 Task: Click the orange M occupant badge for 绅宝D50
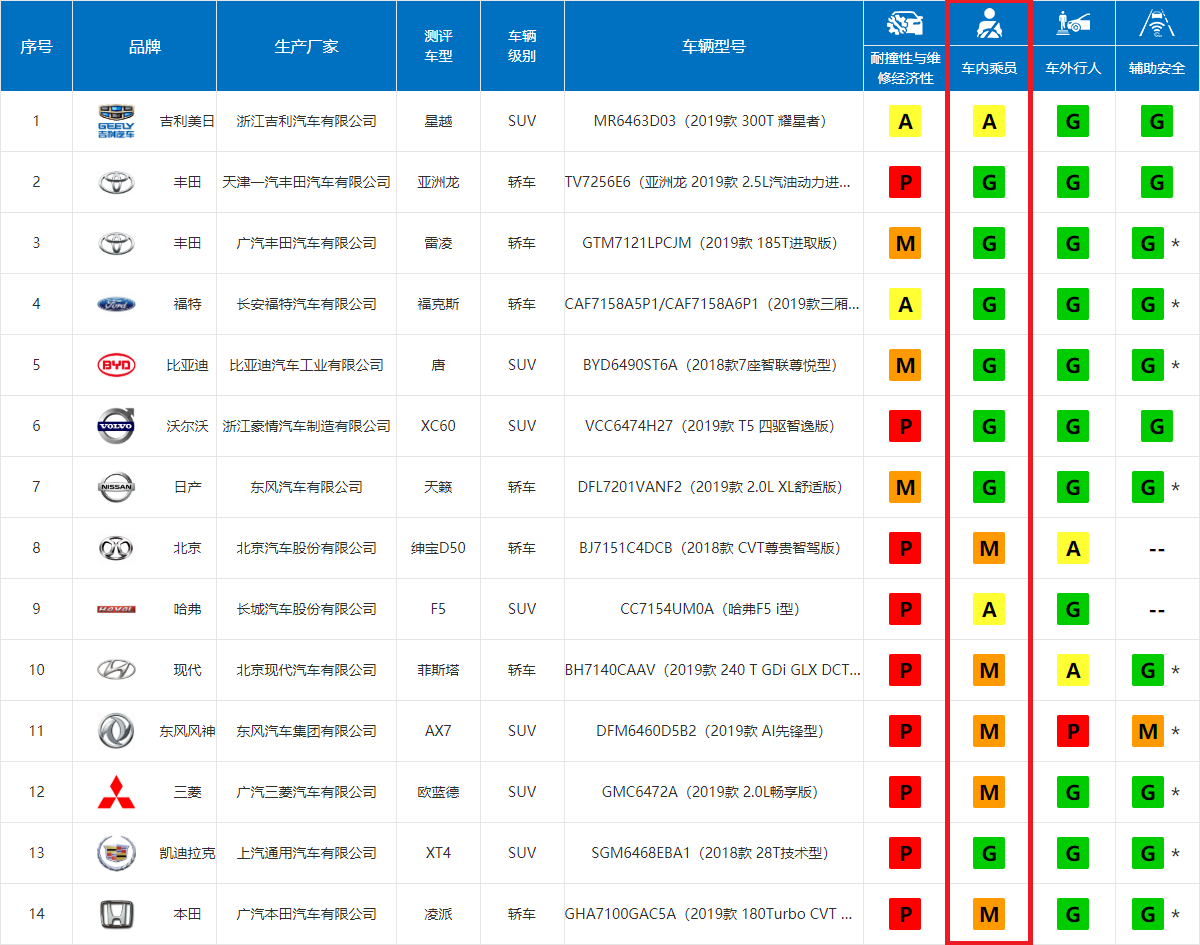click(x=989, y=549)
